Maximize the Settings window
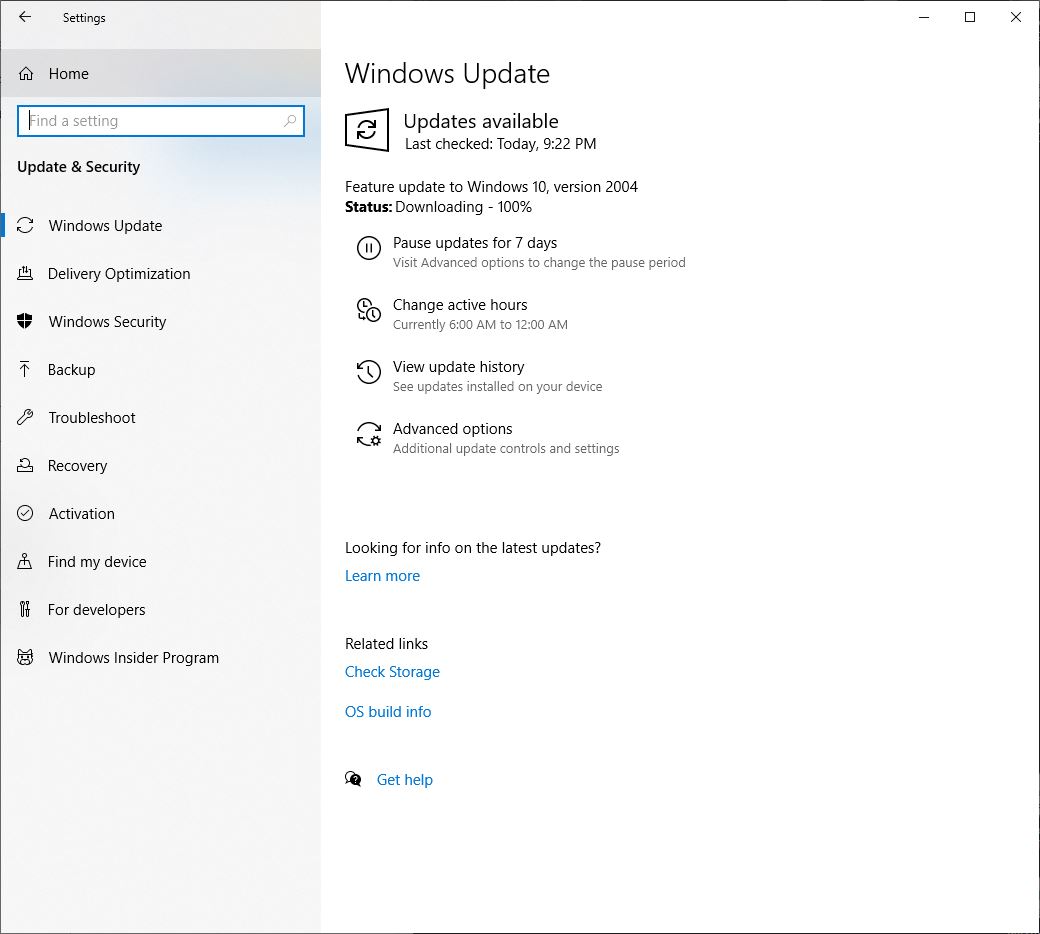Image resolution: width=1040 pixels, height=934 pixels. click(x=970, y=17)
